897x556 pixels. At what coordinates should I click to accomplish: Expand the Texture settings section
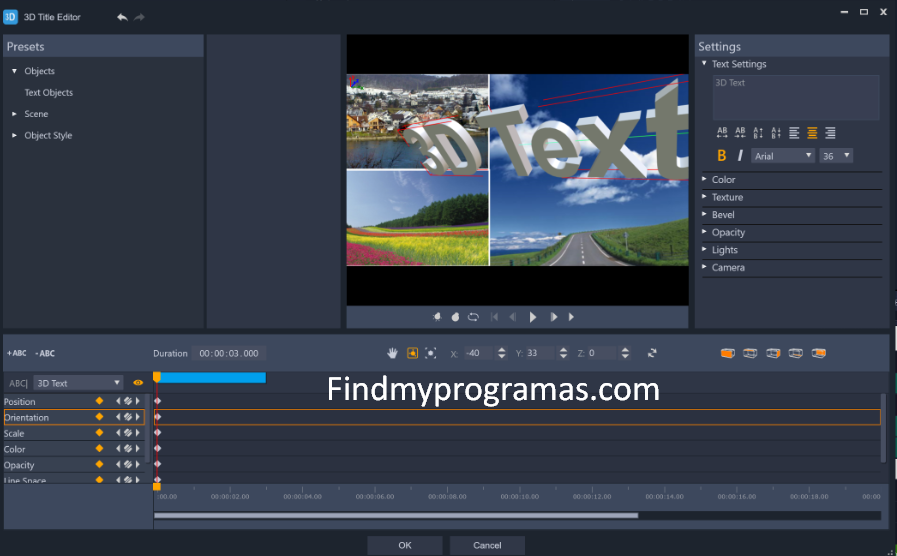click(704, 197)
